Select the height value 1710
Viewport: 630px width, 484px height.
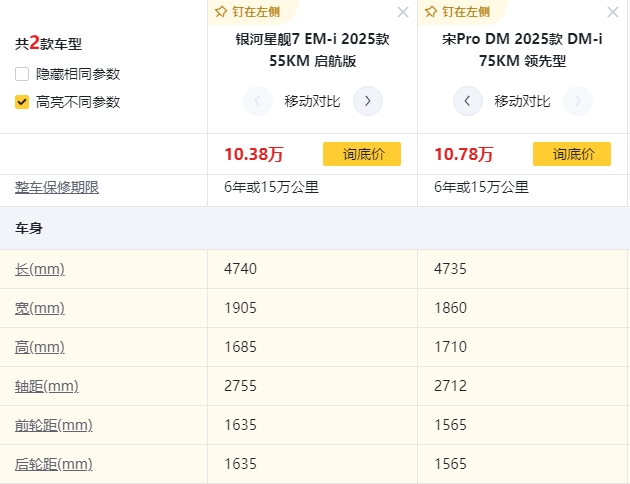point(450,347)
